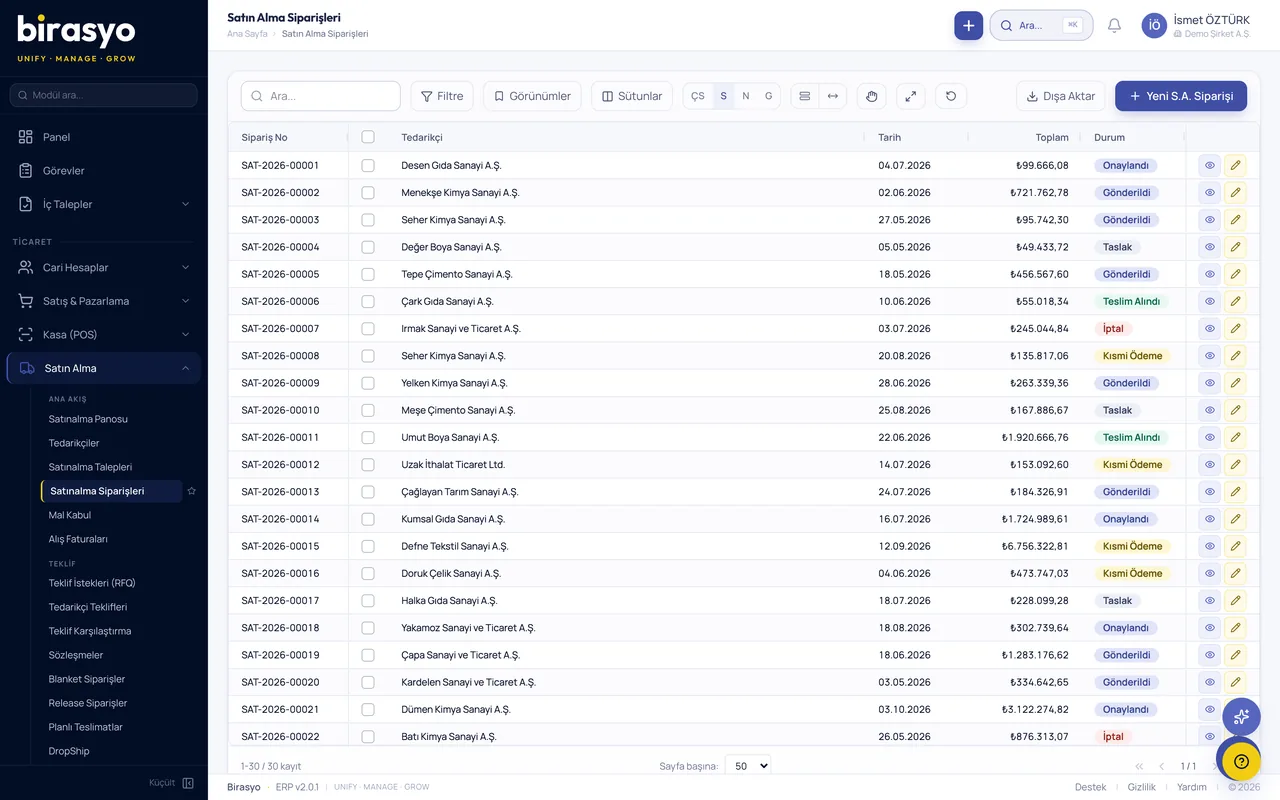Click the horizontal fit-width arrows icon
The width and height of the screenshot is (1280, 800).
[833, 96]
